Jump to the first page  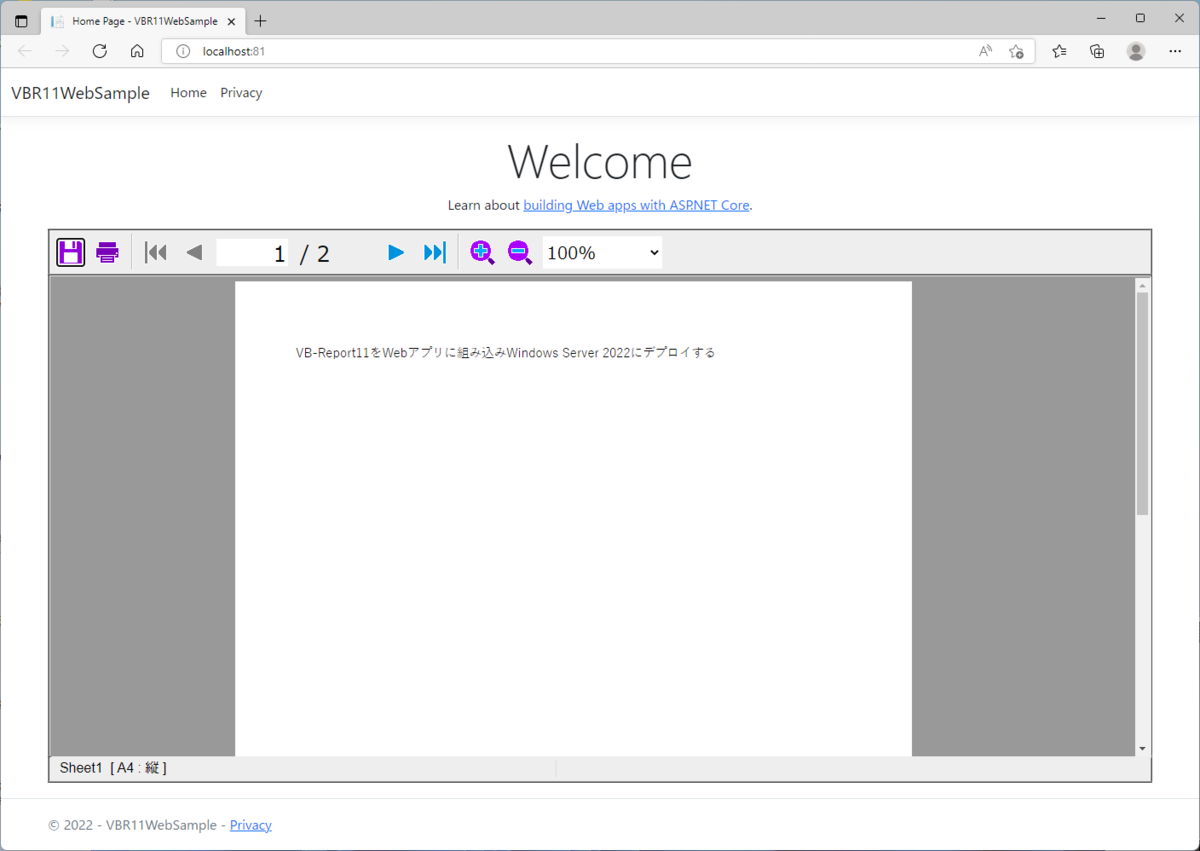coord(155,252)
